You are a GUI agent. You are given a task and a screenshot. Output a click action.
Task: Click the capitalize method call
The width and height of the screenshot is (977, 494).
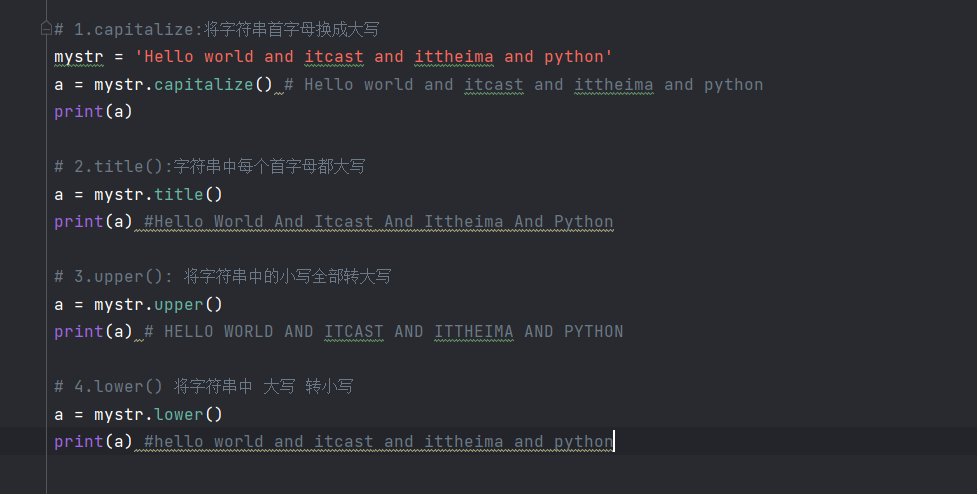pos(203,85)
